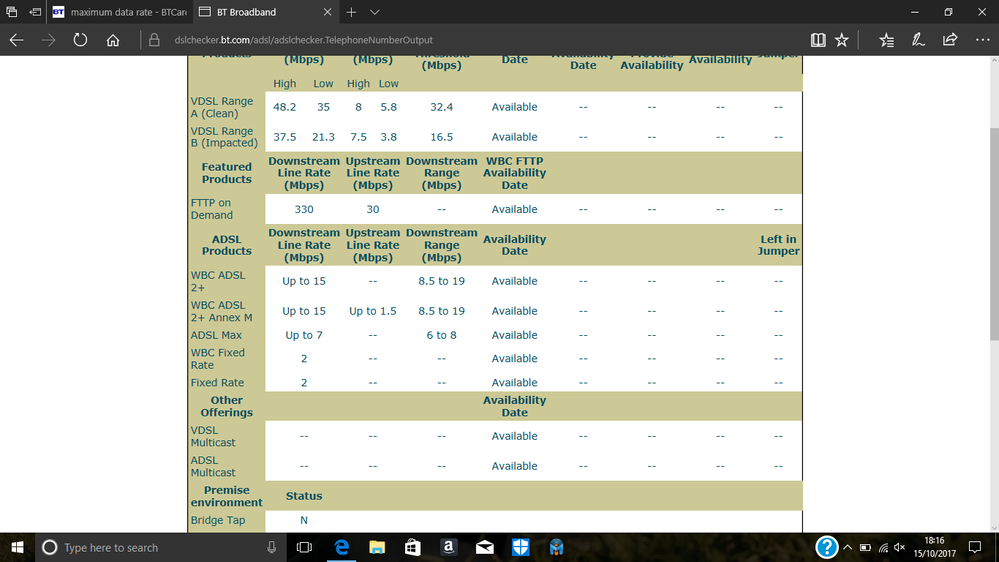Select VDSL Multicast row label
999x562 pixels.
tap(213, 436)
